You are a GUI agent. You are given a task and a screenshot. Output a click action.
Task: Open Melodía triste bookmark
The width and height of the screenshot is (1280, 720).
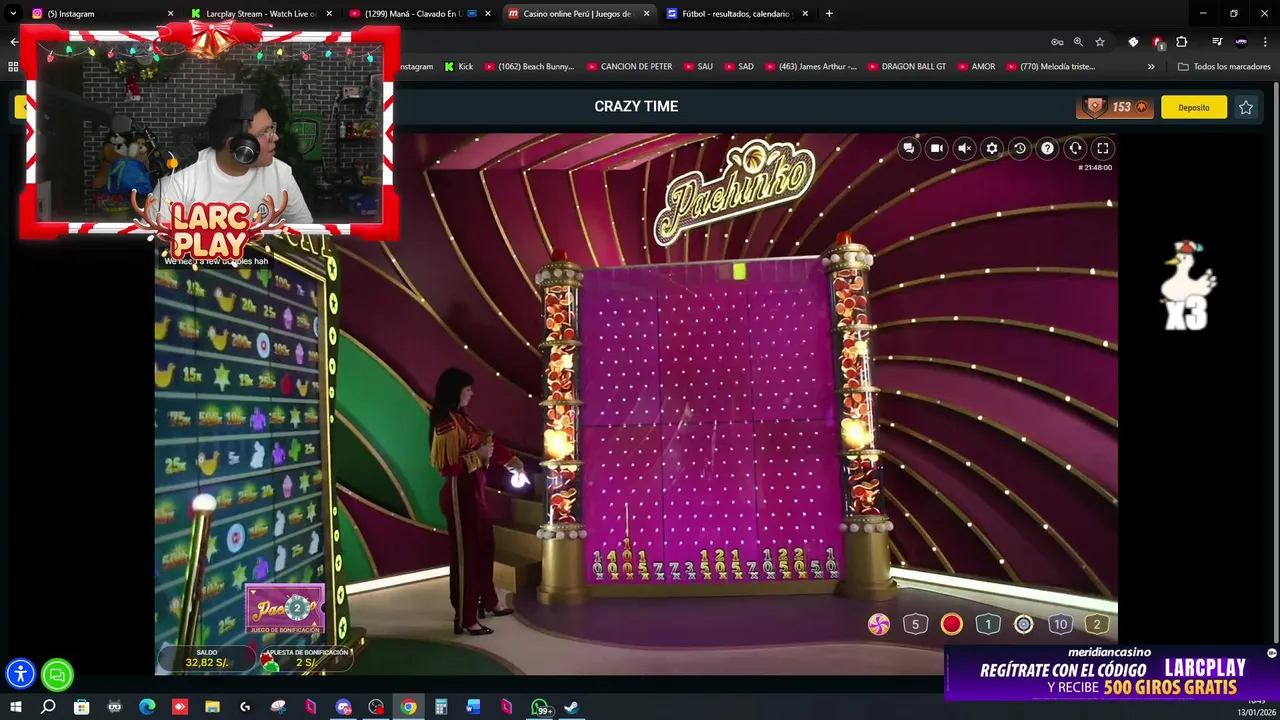pos(1050,66)
